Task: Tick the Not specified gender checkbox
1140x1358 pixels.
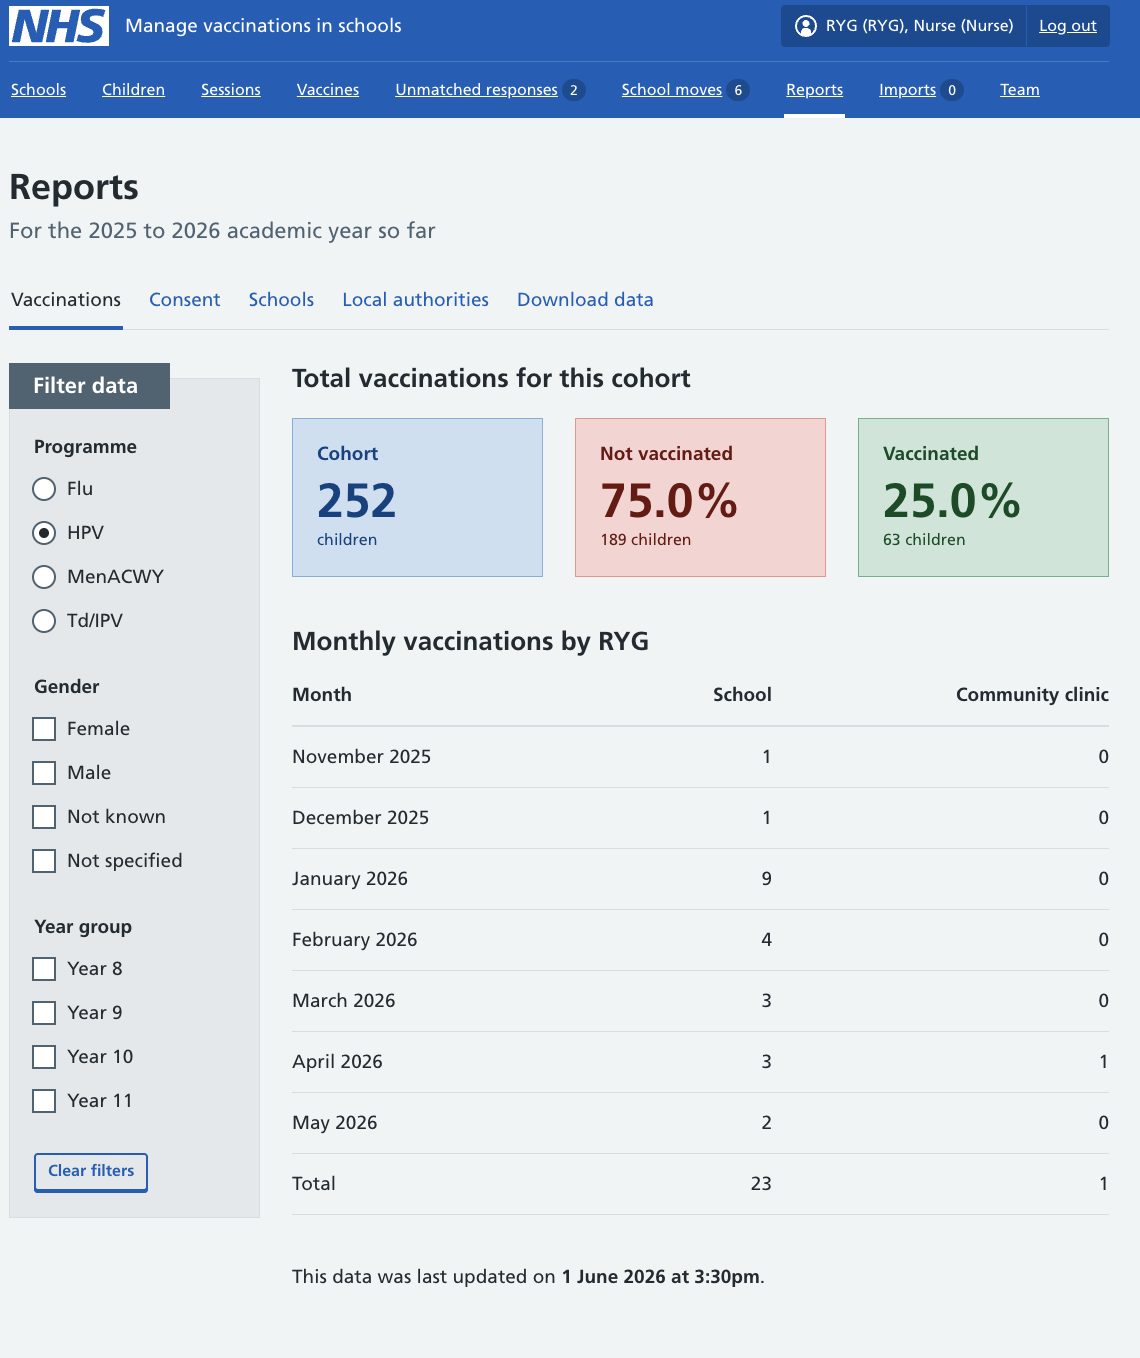Action: pos(44,861)
